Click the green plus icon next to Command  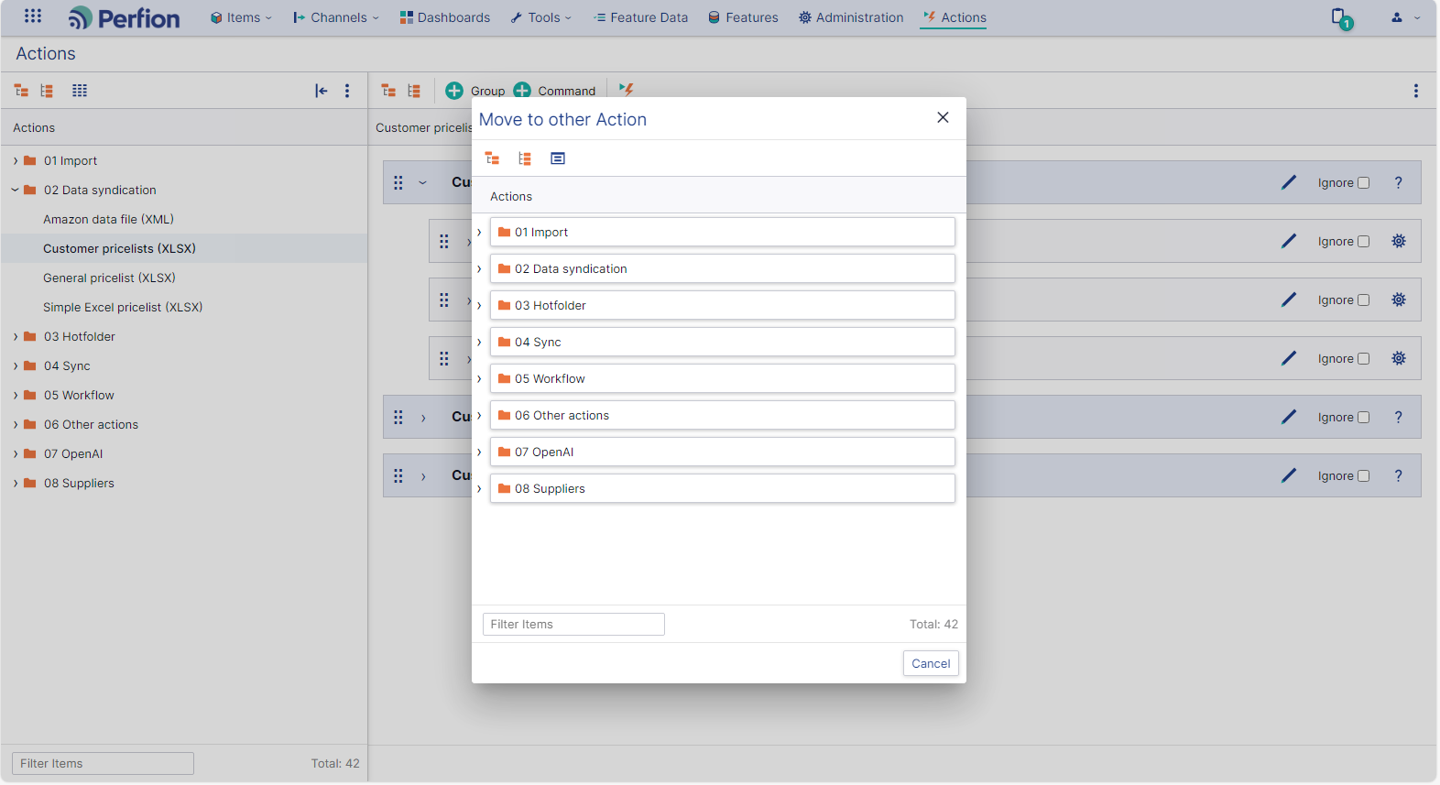(x=522, y=90)
